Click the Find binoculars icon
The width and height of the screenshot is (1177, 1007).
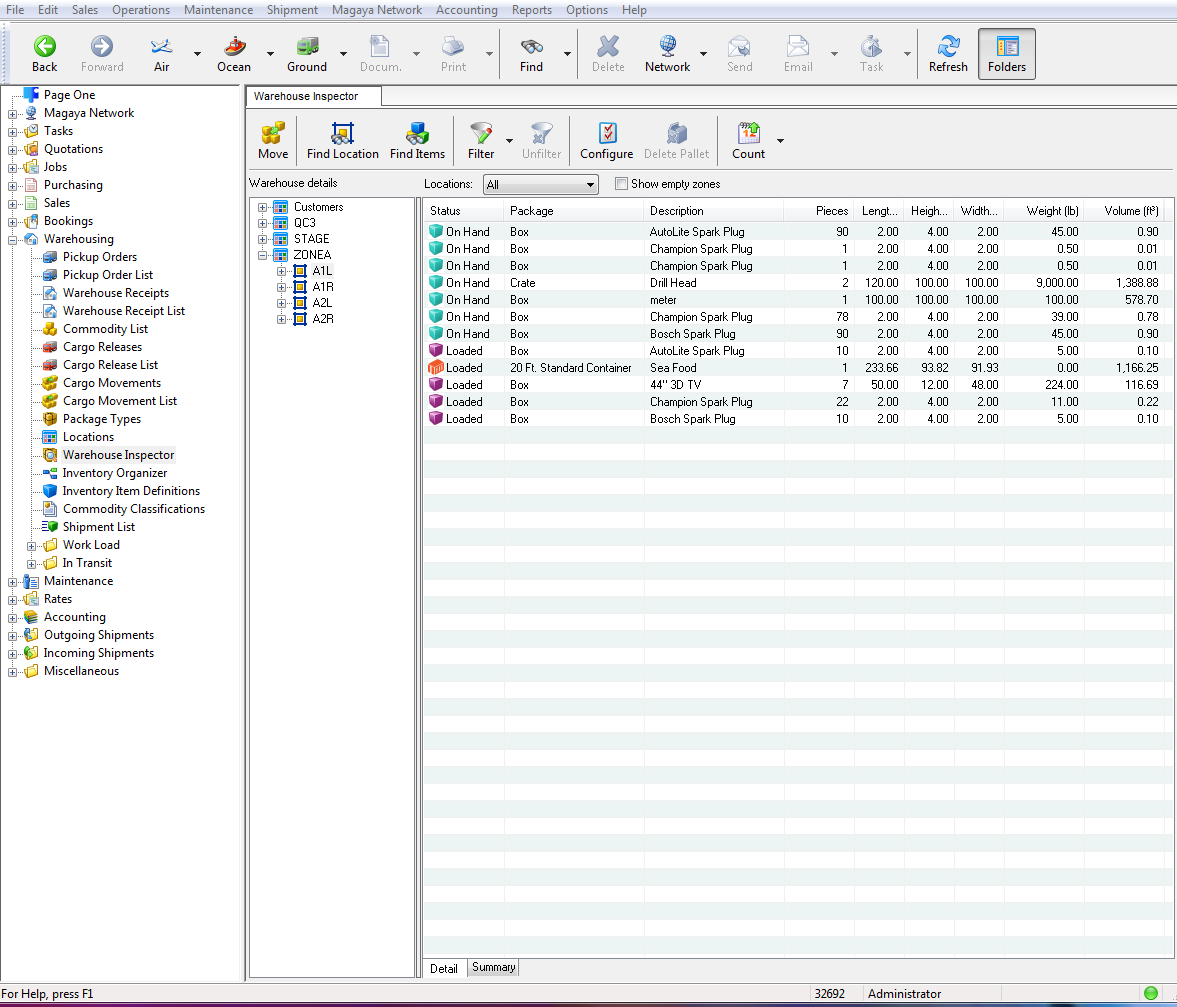[x=531, y=54]
